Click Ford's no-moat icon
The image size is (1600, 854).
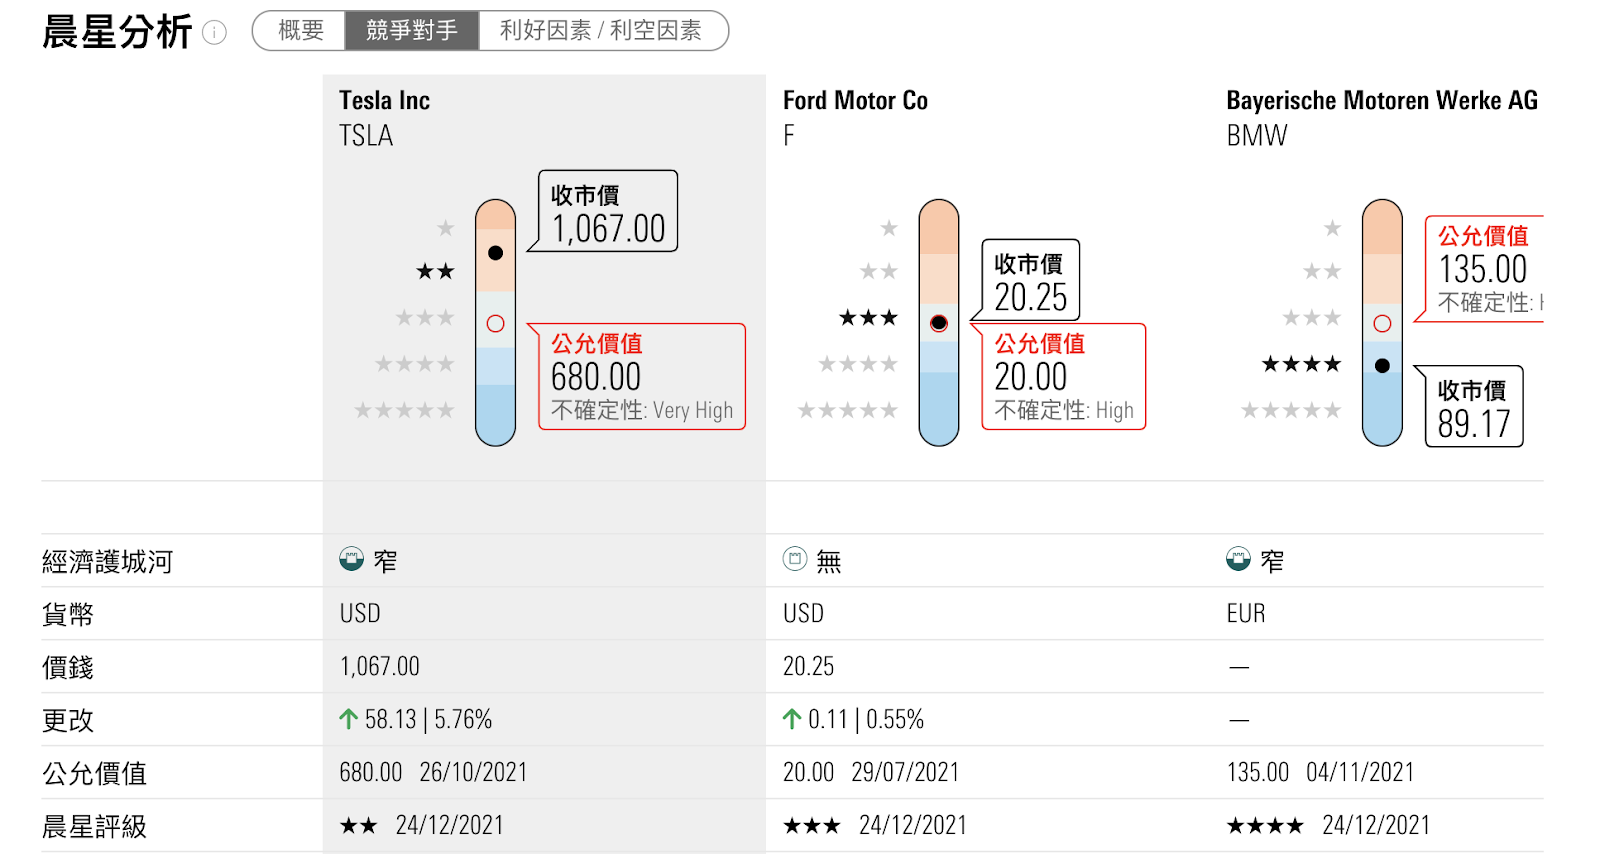coord(794,559)
